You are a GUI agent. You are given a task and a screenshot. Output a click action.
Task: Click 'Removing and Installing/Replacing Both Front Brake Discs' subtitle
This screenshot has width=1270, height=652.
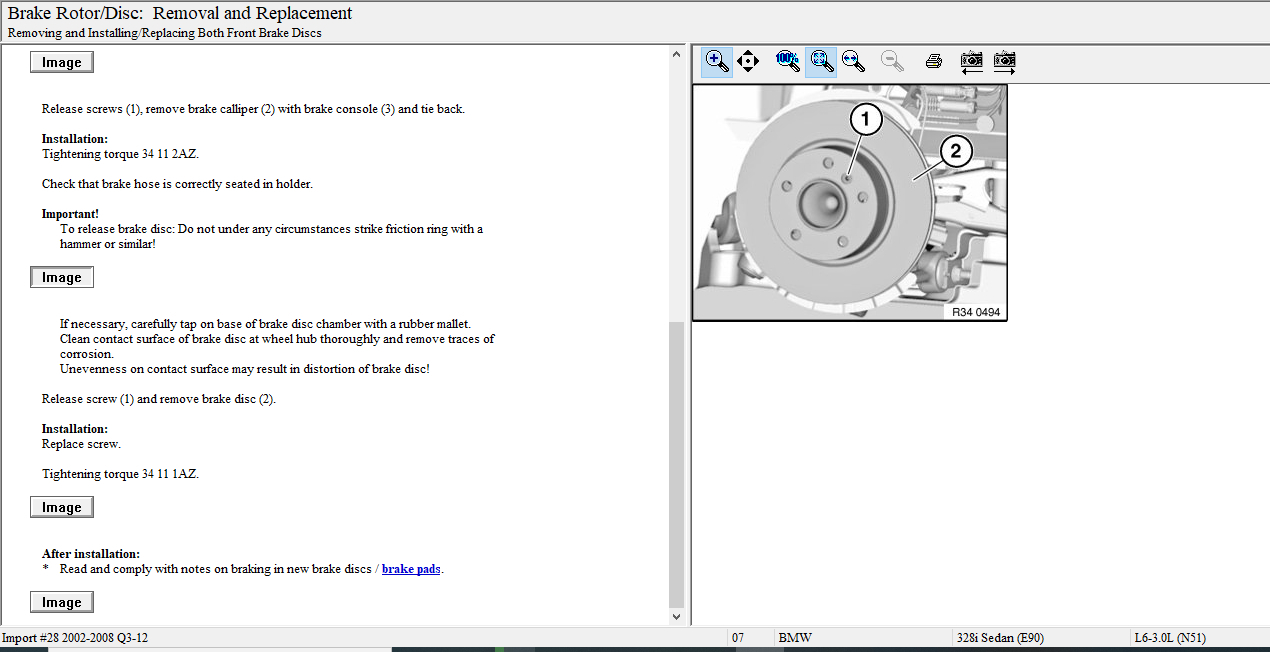(165, 32)
